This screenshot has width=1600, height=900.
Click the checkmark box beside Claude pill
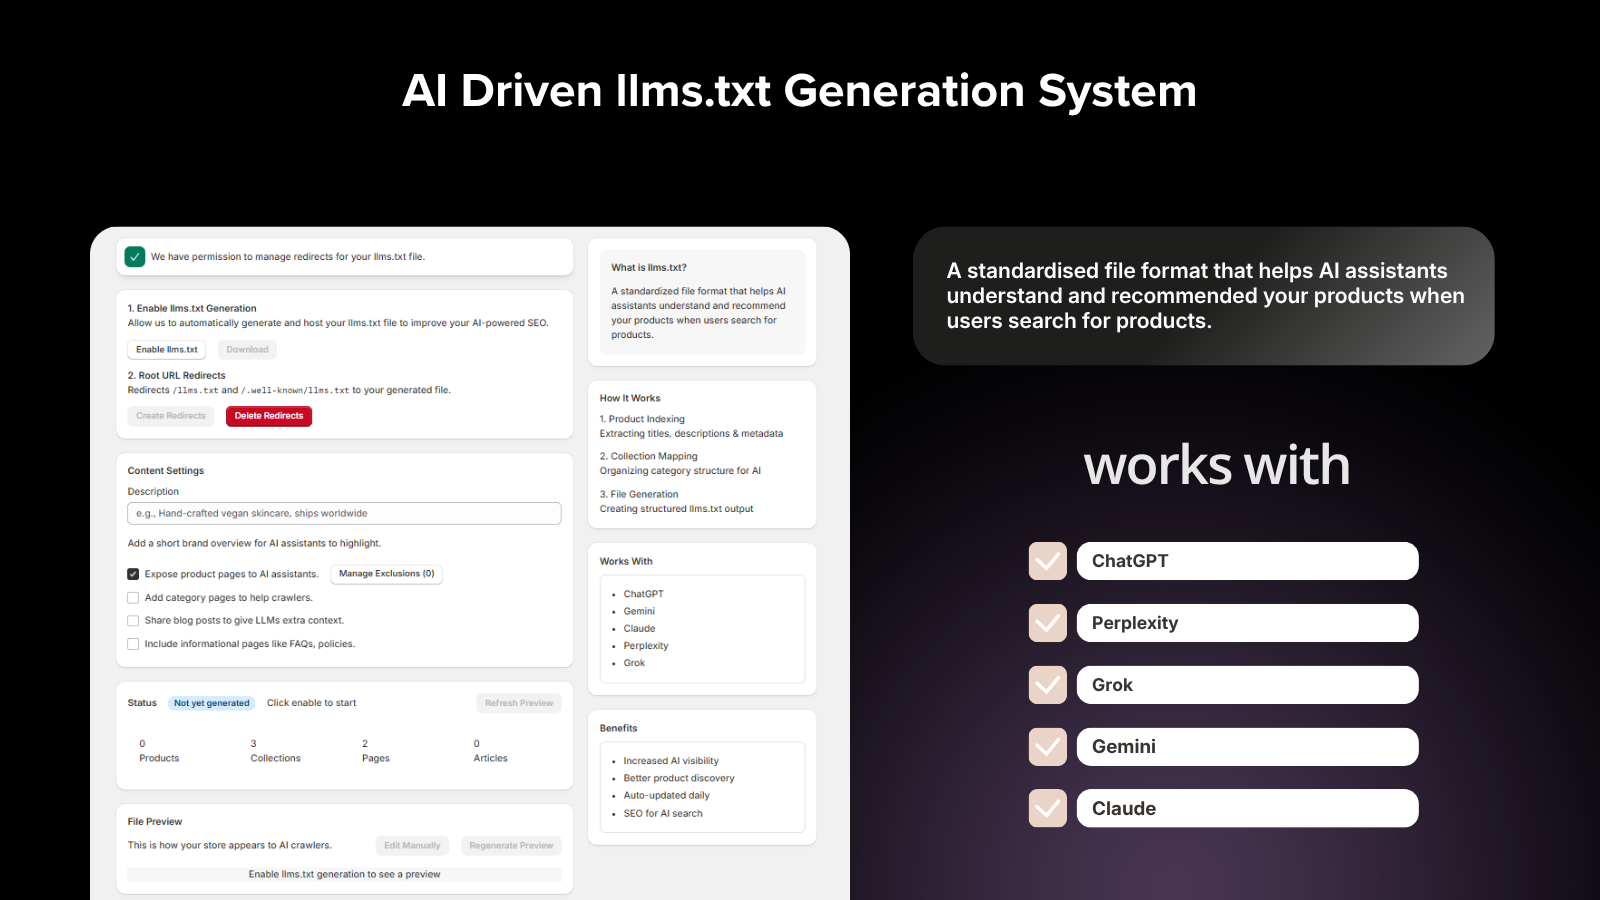click(1048, 809)
